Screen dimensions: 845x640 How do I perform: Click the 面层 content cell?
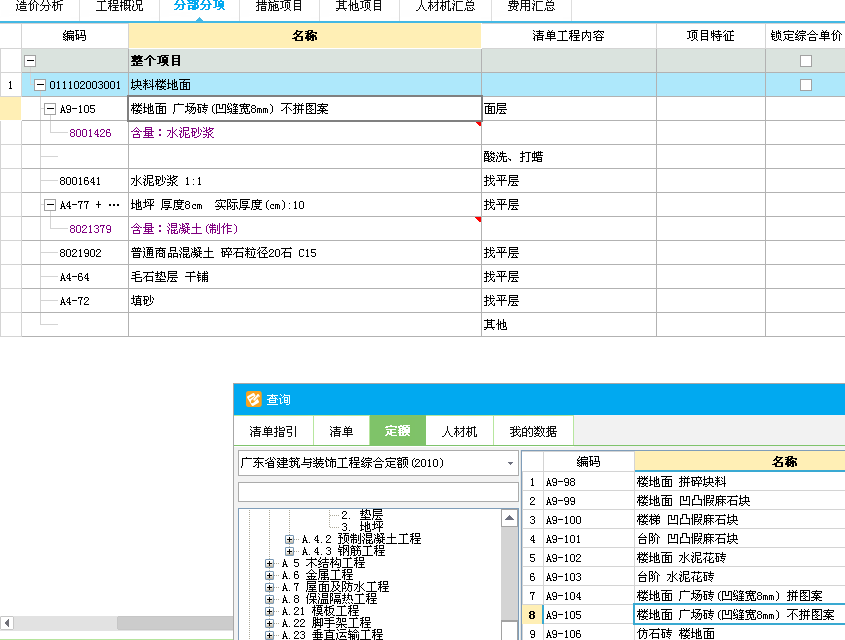click(569, 109)
